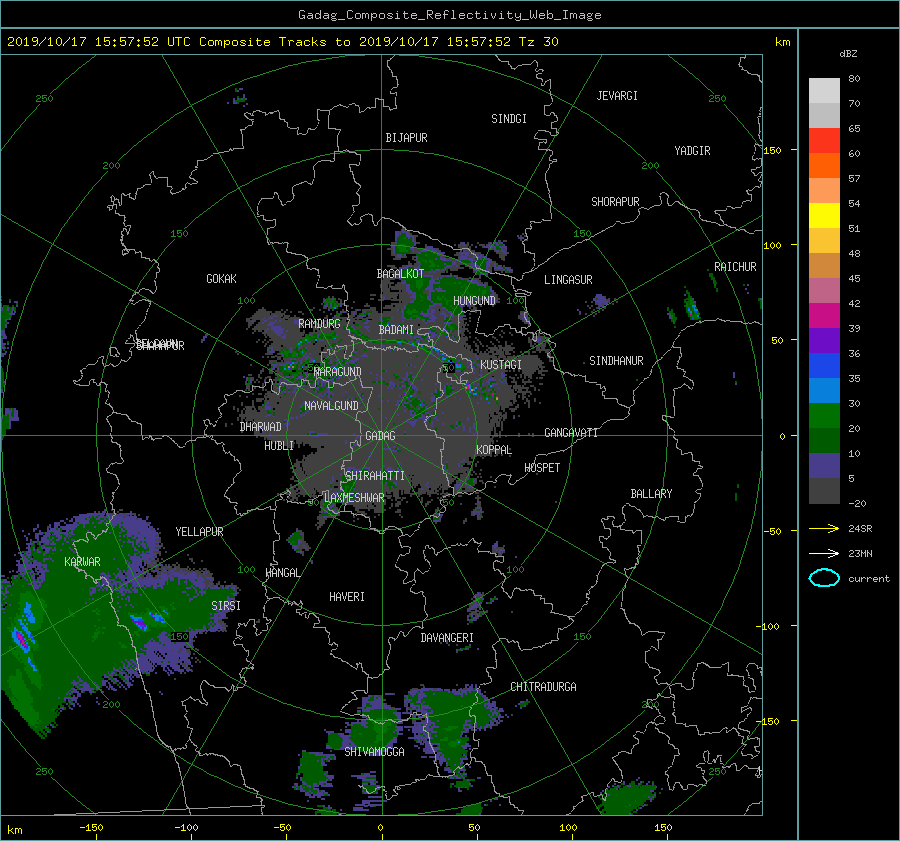The image size is (900, 841).
Task: Click the LAXMESHWAR city label
Action: pos(354,498)
